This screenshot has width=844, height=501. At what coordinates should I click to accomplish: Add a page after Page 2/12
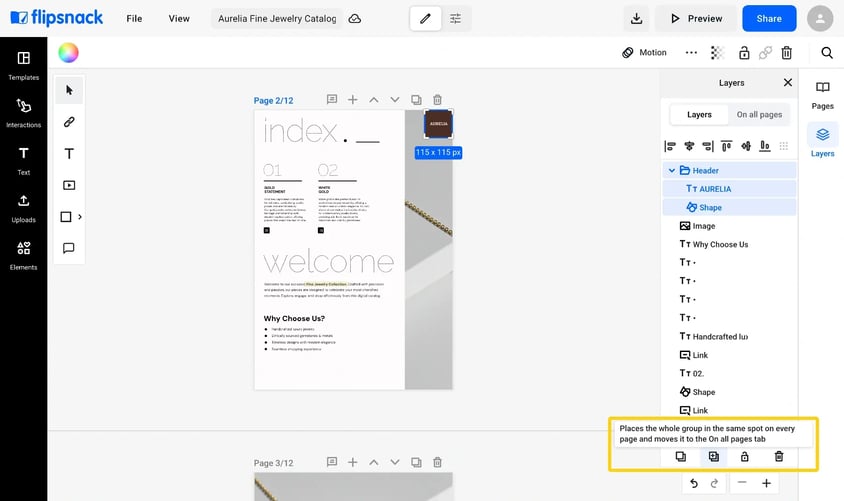pos(353,100)
